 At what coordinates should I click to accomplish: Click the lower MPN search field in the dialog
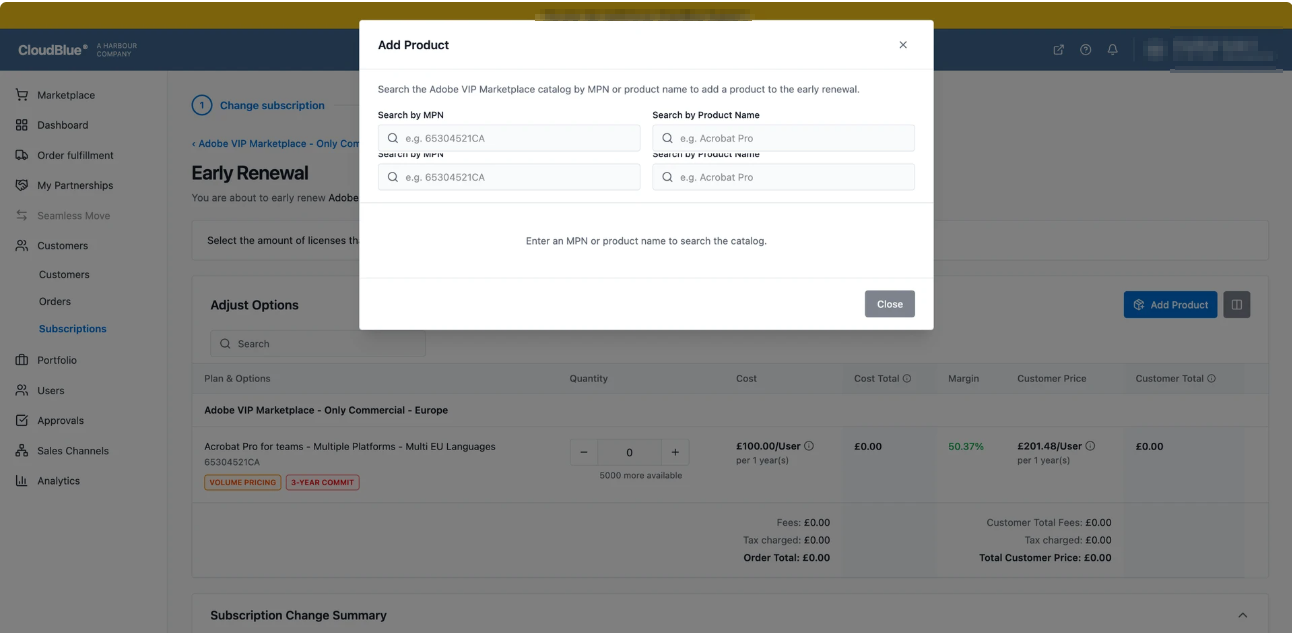tap(509, 177)
